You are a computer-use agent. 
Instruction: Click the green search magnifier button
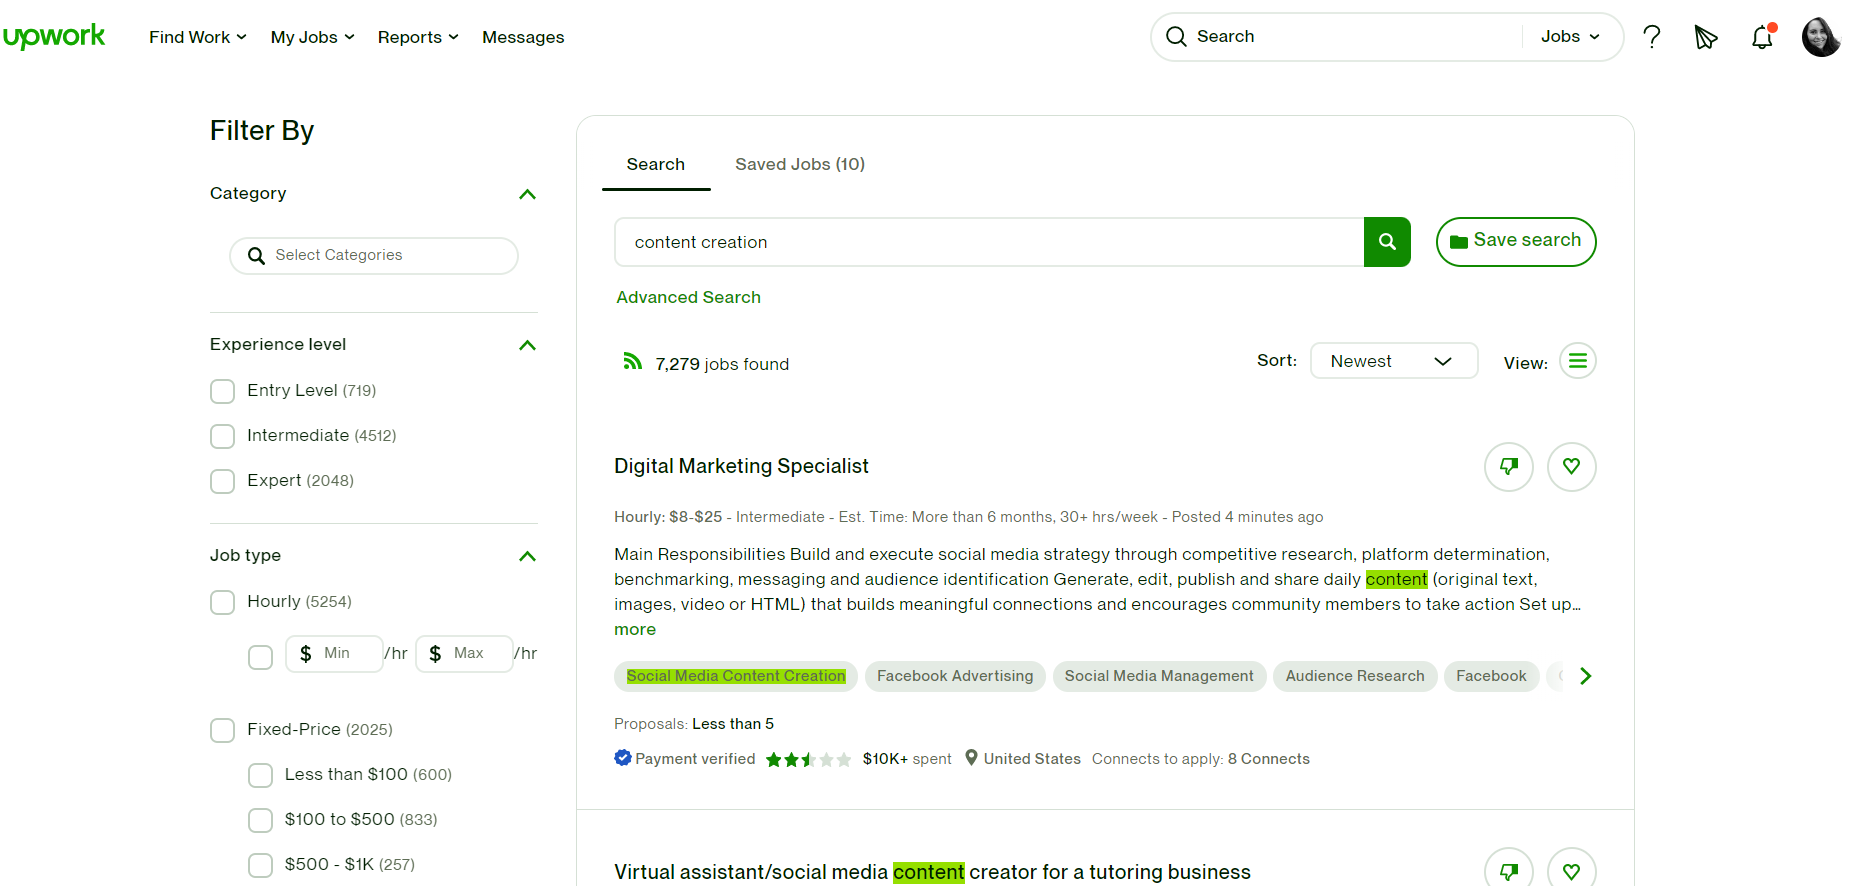[x=1387, y=242]
